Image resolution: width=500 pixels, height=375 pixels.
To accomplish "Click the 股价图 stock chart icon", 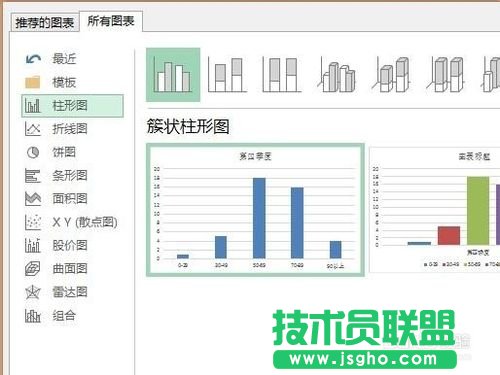I will coord(33,245).
